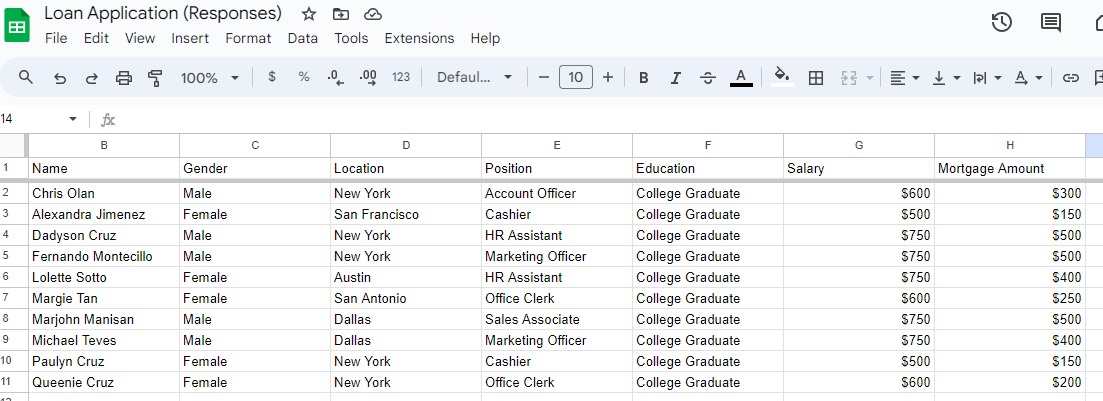Toggle bold formatting
The image size is (1103, 401).
(644, 77)
